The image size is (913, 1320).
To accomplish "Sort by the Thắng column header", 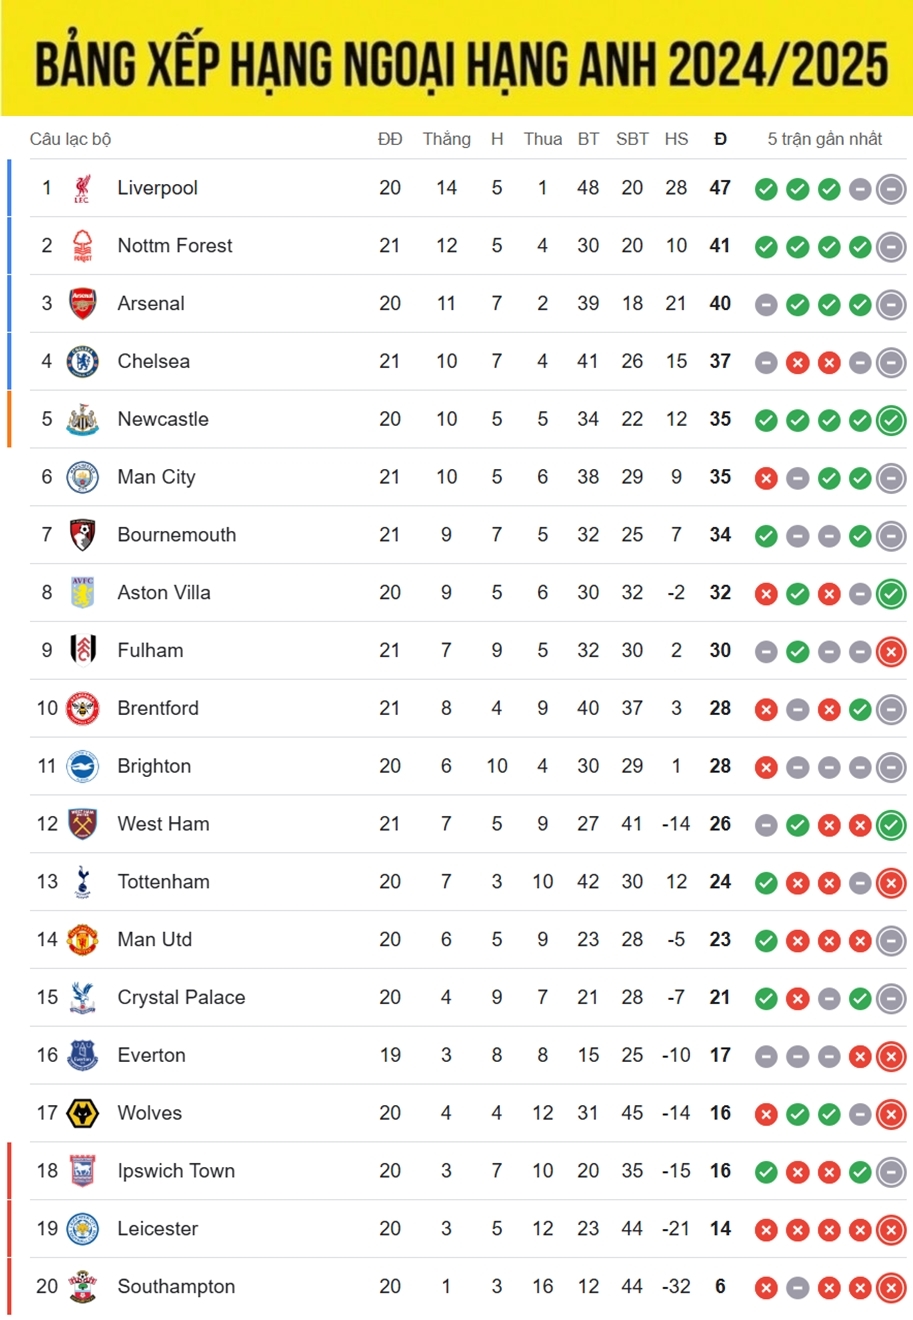I will [446, 139].
